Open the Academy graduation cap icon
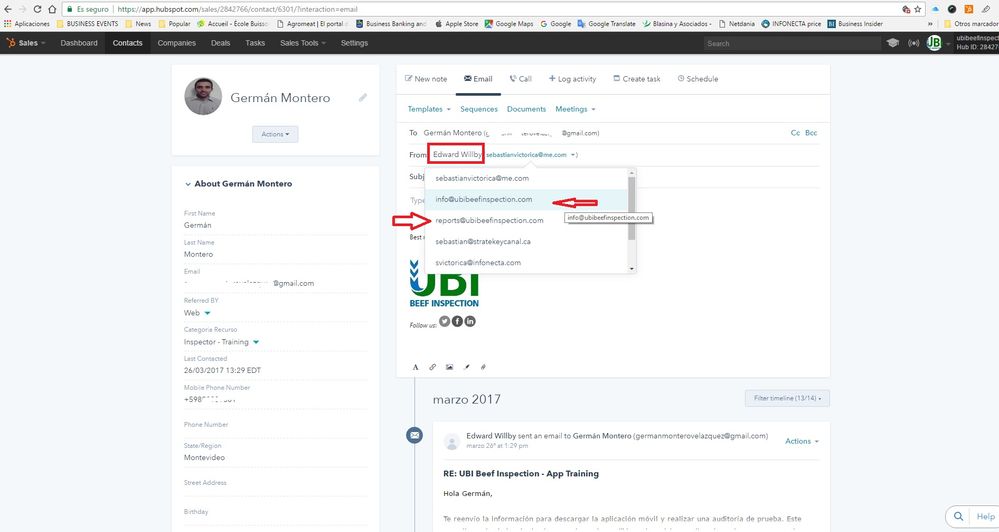This screenshot has height=532, width=999. click(893, 43)
